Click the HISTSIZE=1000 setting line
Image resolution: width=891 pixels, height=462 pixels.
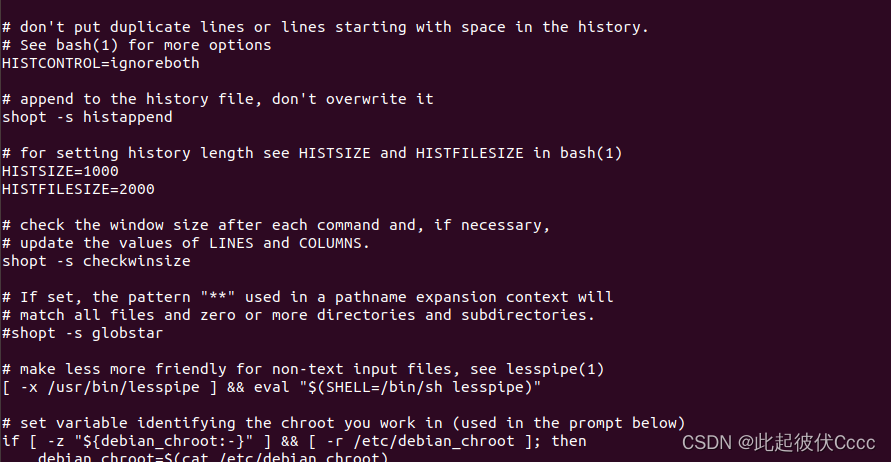[x=60, y=171]
